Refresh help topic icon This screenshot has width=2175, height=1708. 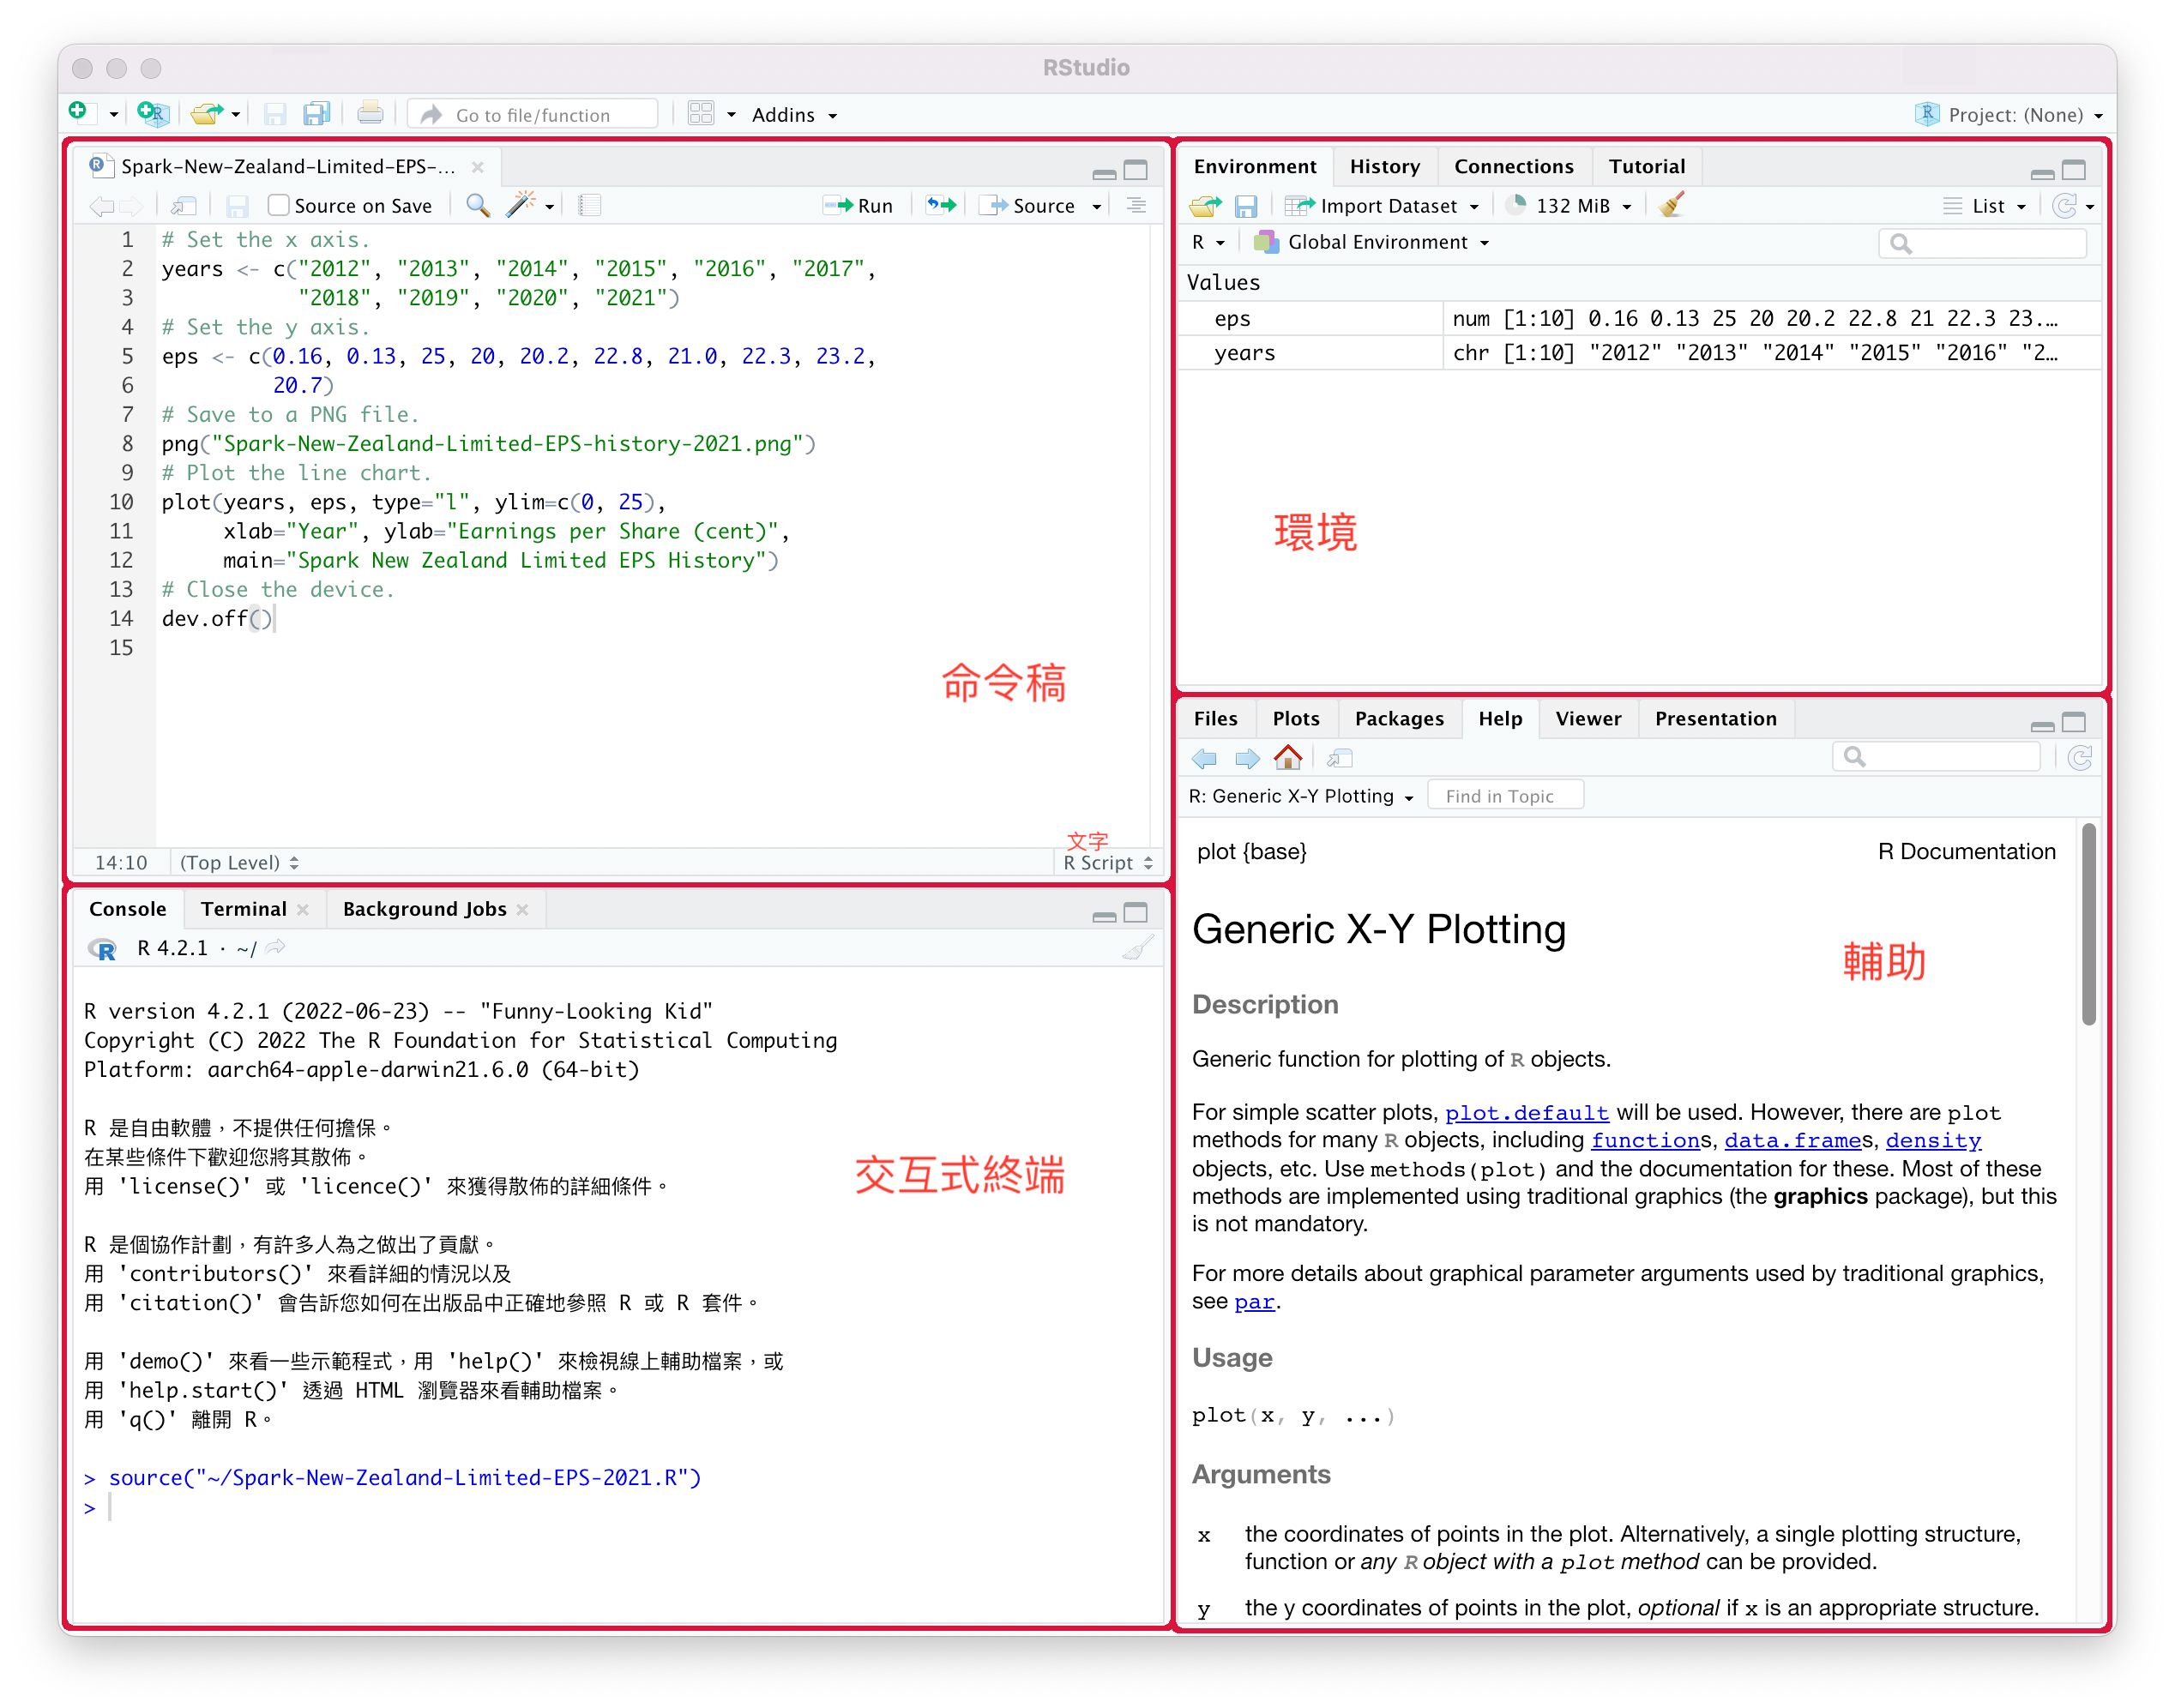2081,758
